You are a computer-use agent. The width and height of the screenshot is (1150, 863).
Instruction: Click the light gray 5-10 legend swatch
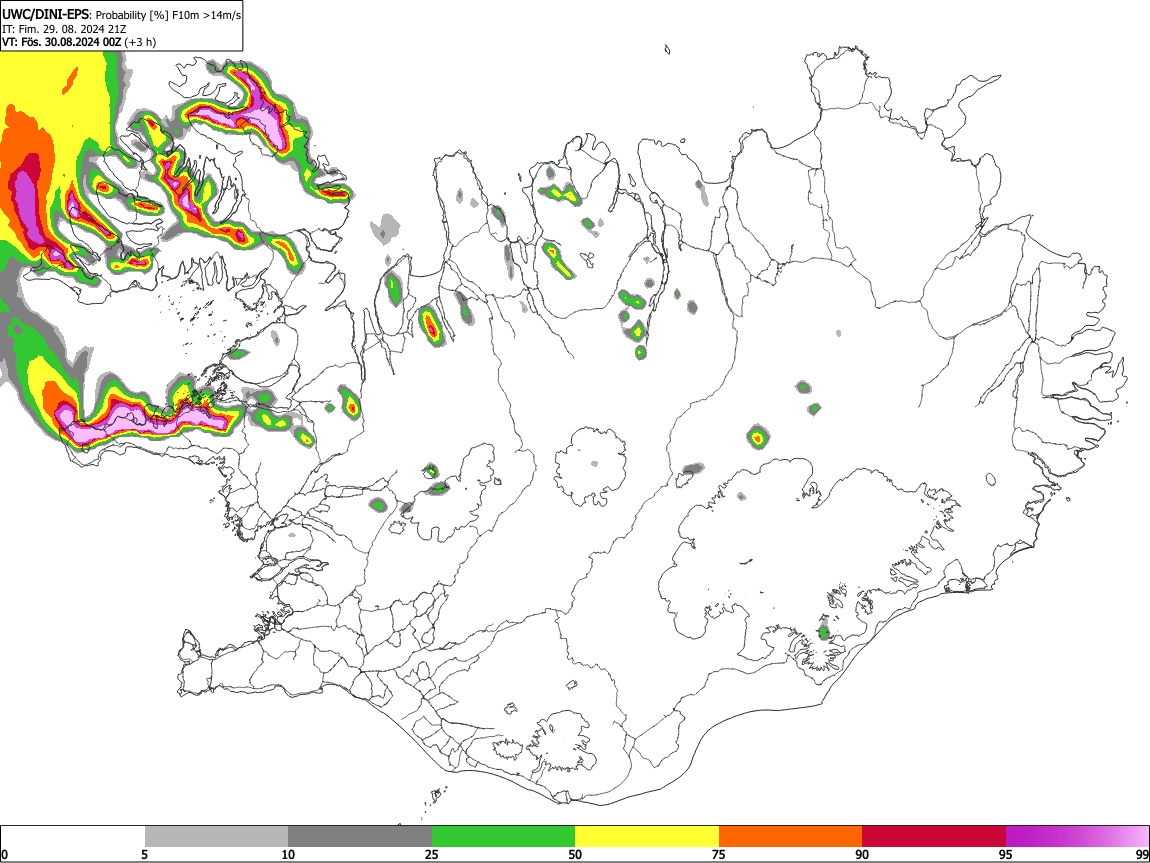click(216, 837)
